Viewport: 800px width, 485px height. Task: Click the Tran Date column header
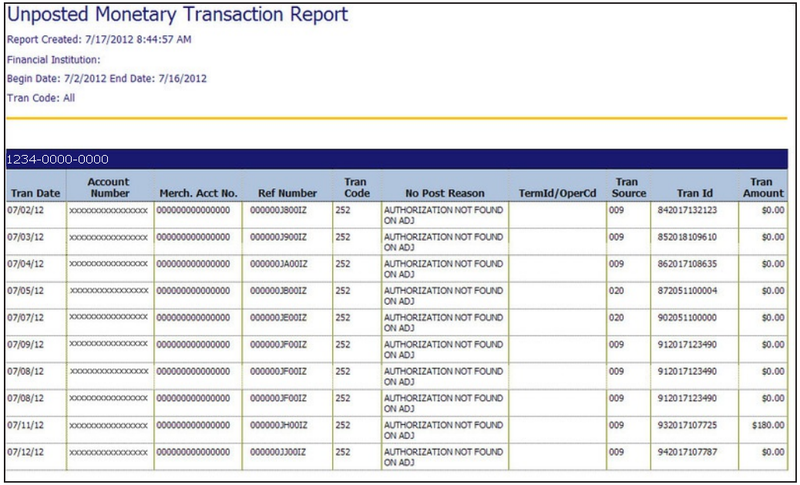[35, 192]
